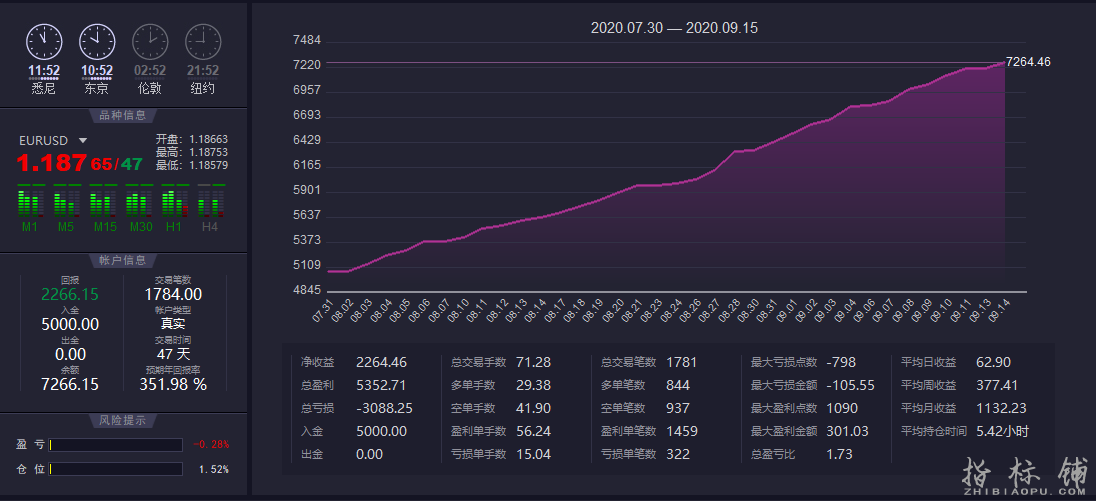
Task: Click the New York (纽约) clock icon
Action: pyautogui.click(x=203, y=41)
